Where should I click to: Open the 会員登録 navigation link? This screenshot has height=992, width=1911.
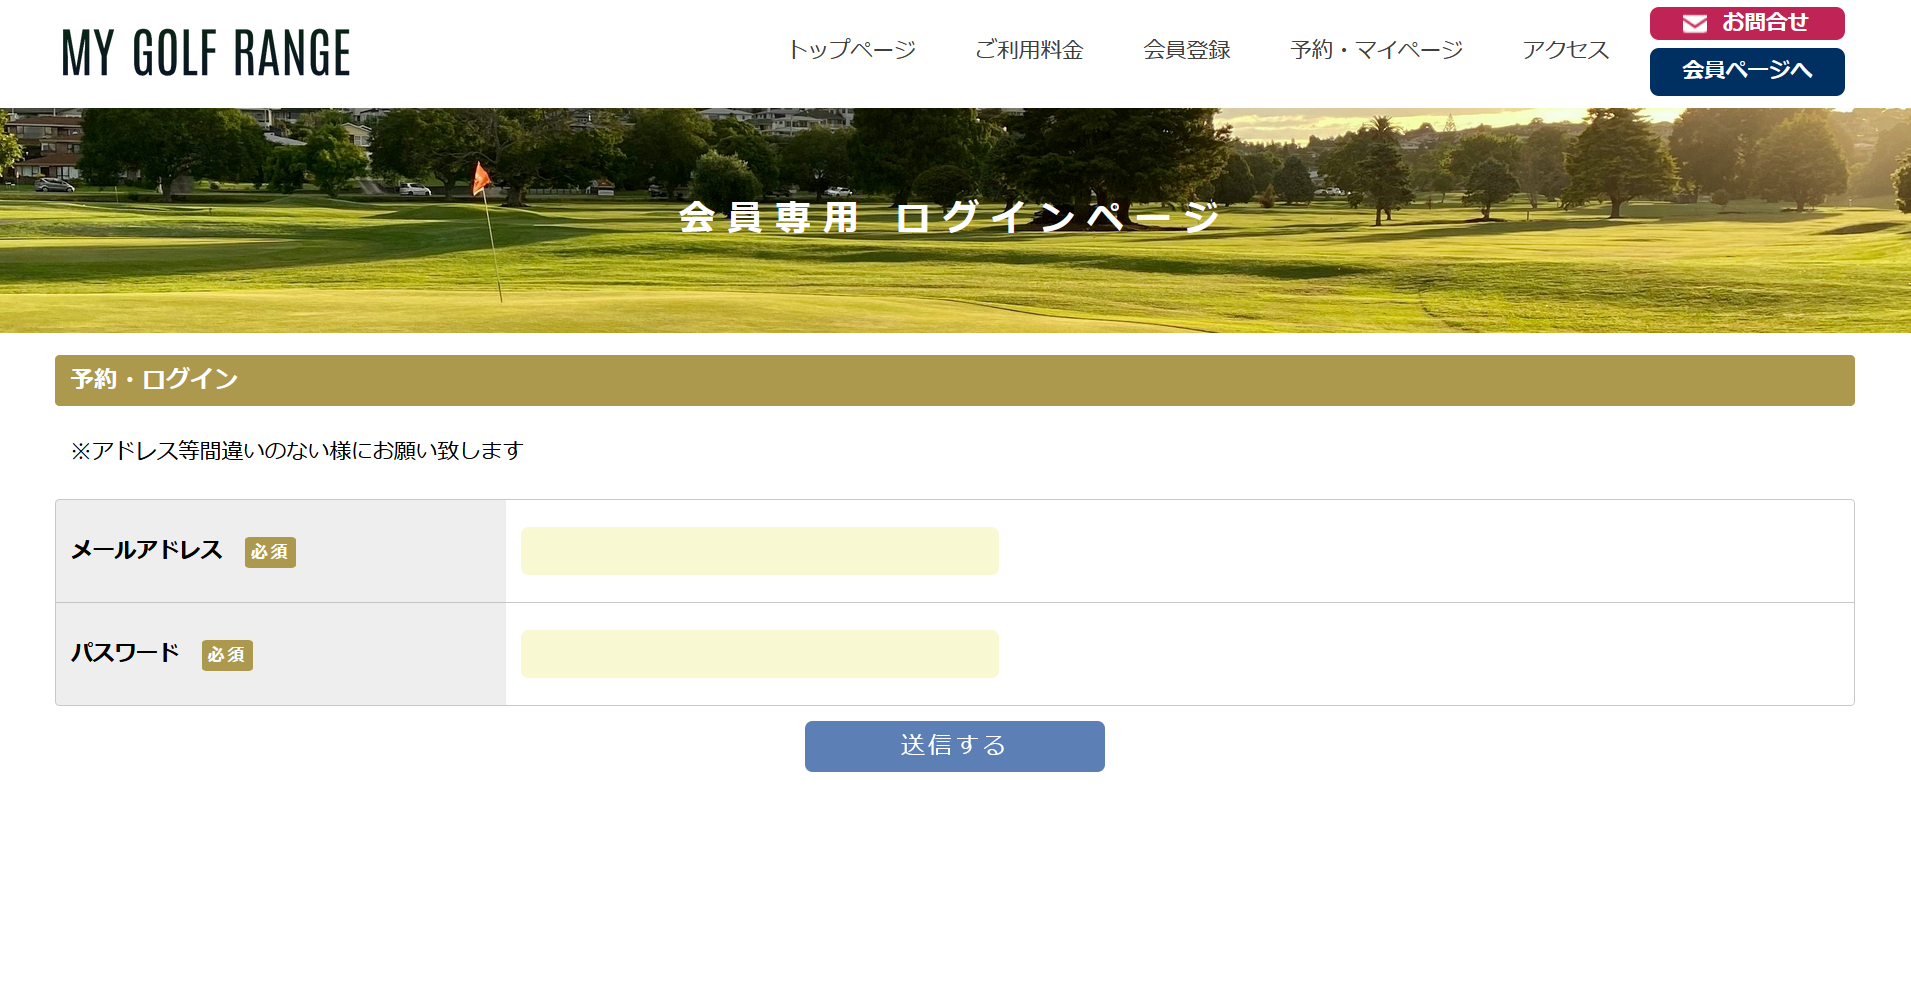(x=1186, y=50)
